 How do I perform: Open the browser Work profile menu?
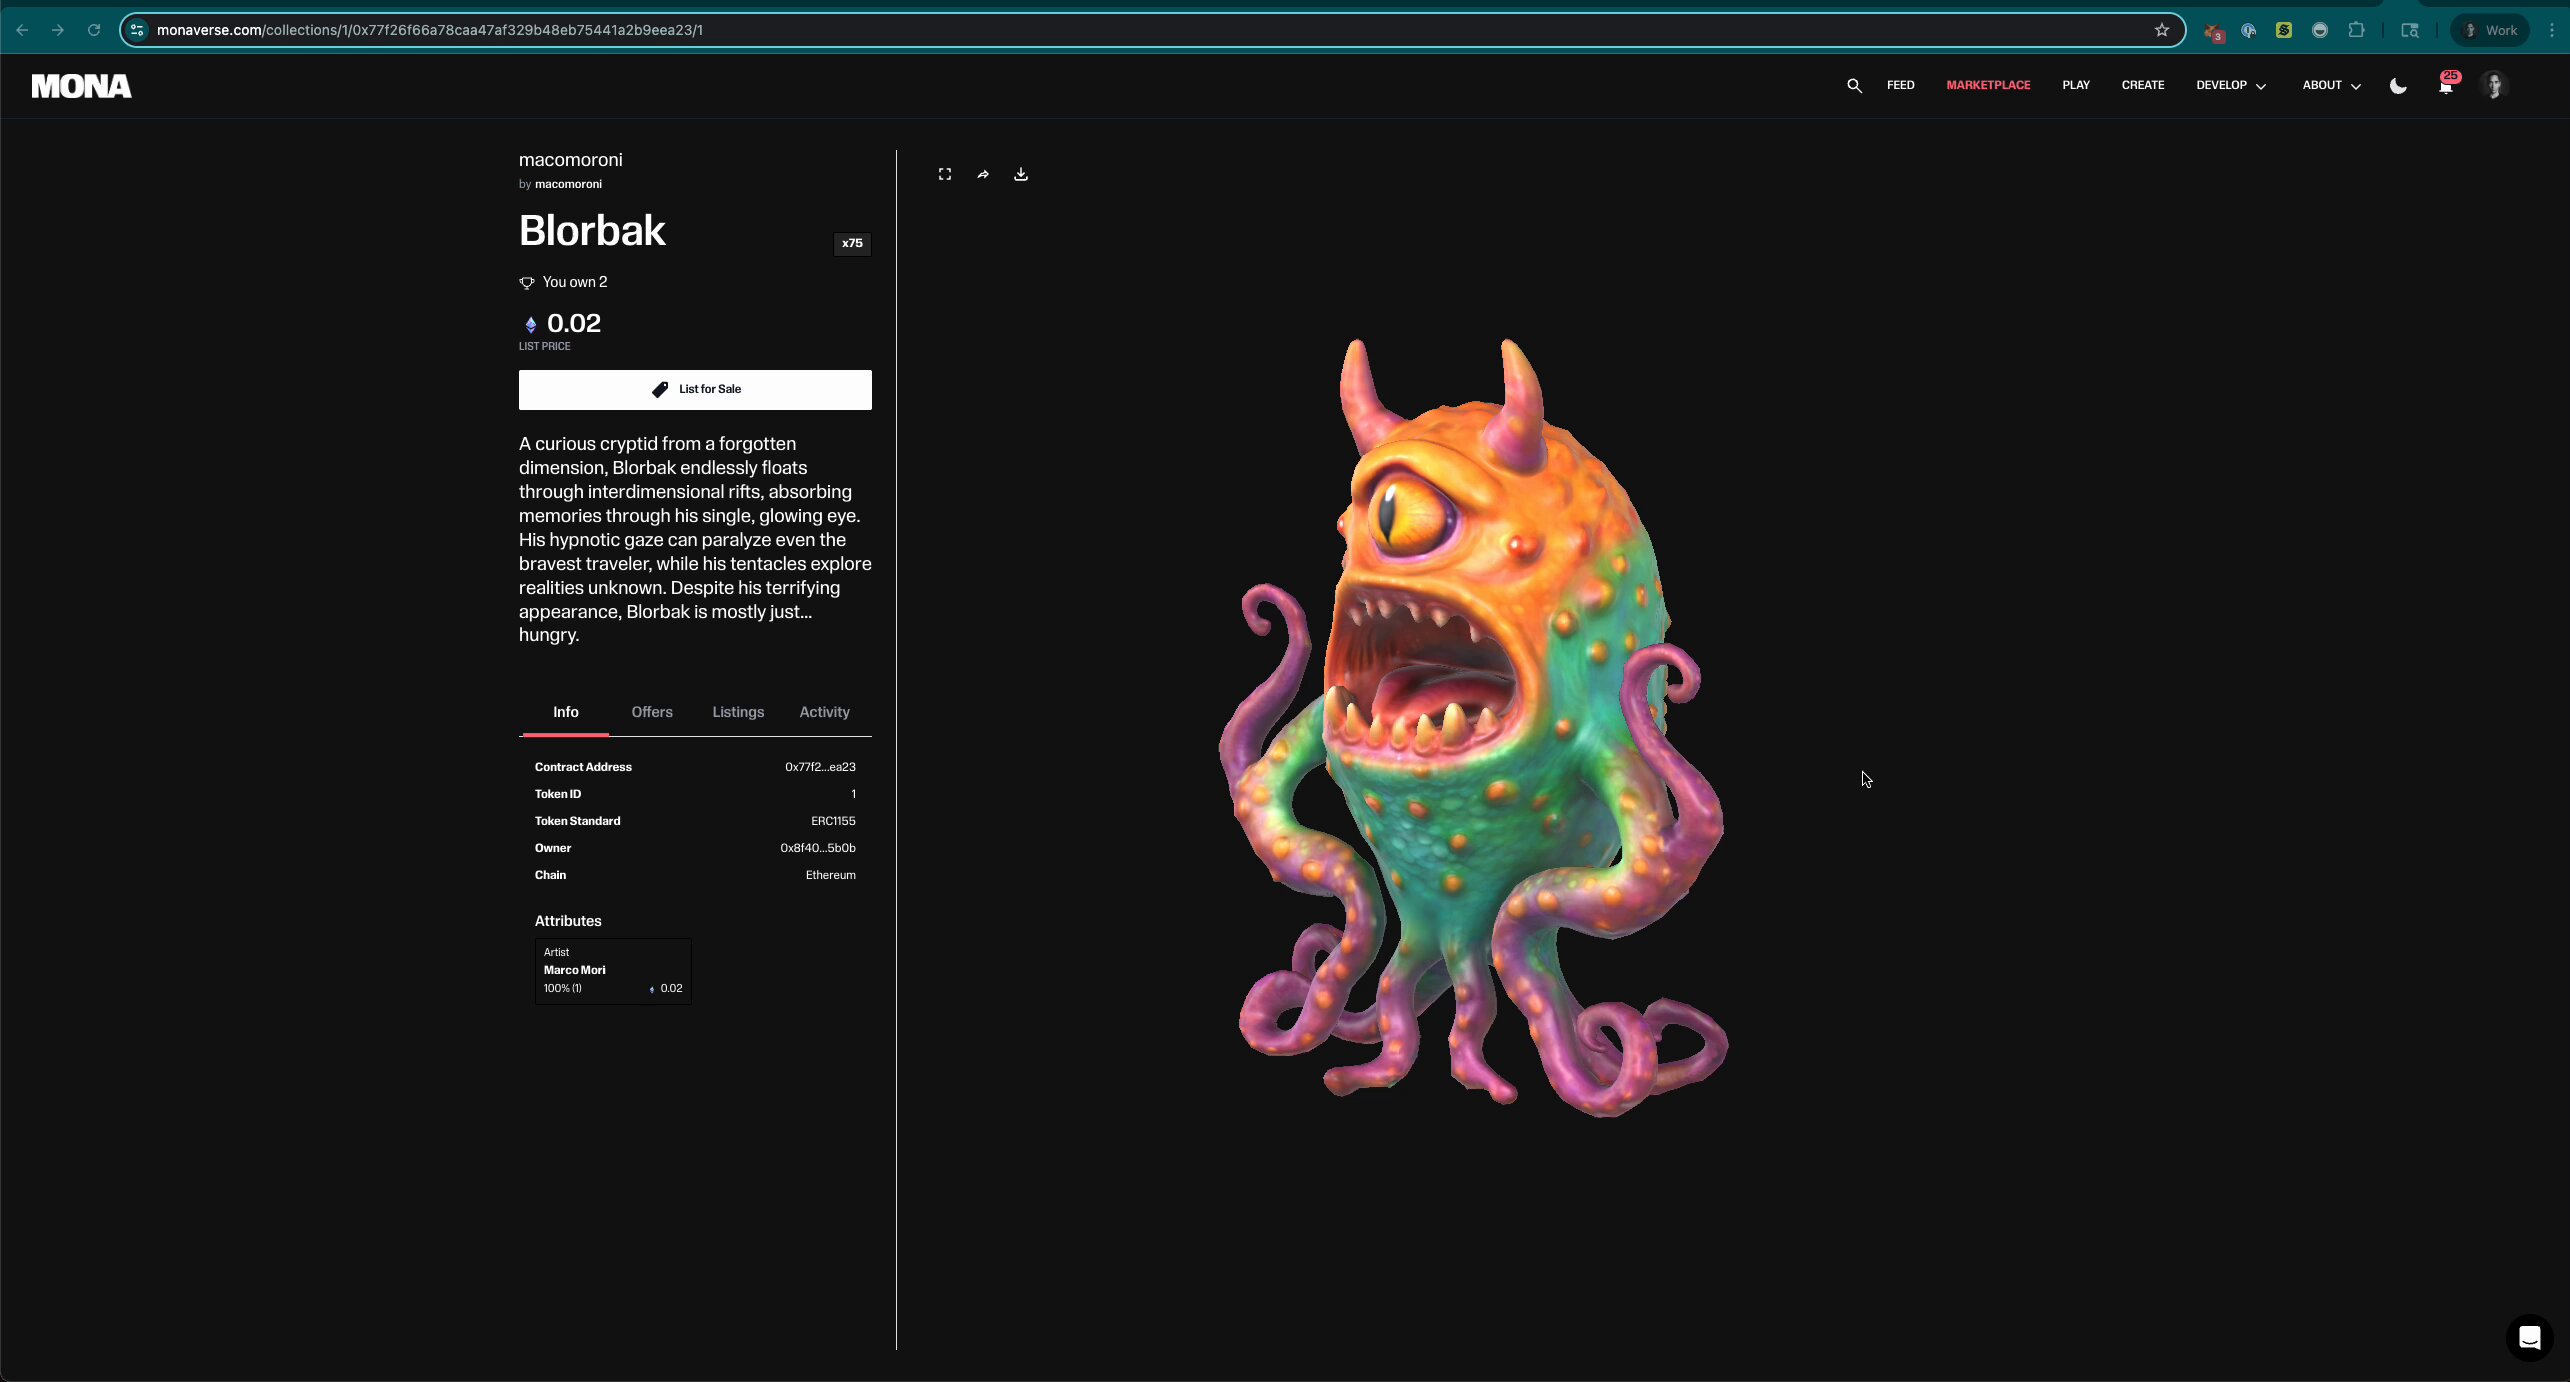click(2490, 30)
